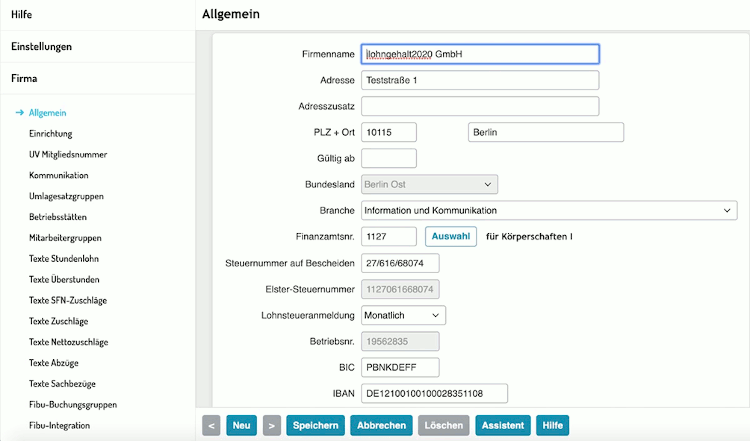Go to Kommunikation in the sidebar
This screenshot has height=441, width=750.
pos(59,175)
